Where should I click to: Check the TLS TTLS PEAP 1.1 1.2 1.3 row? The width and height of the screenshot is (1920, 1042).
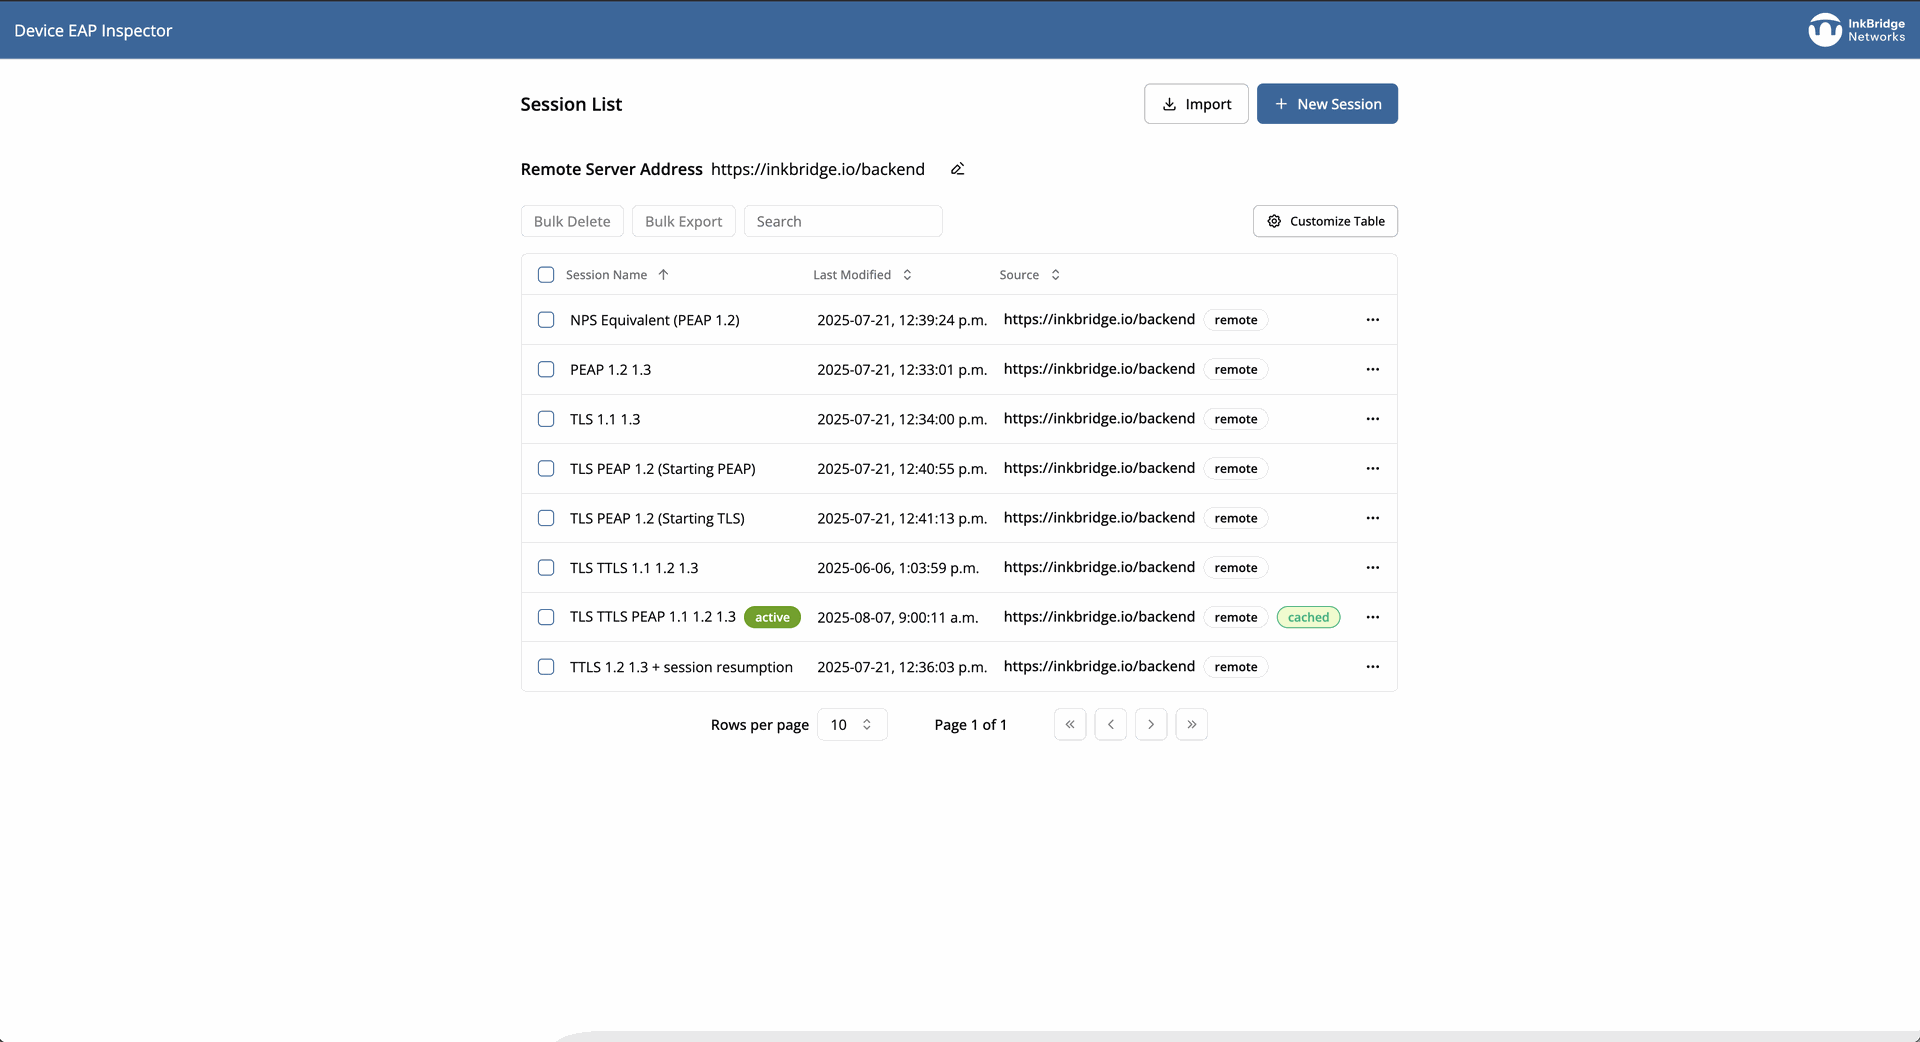[x=546, y=617]
